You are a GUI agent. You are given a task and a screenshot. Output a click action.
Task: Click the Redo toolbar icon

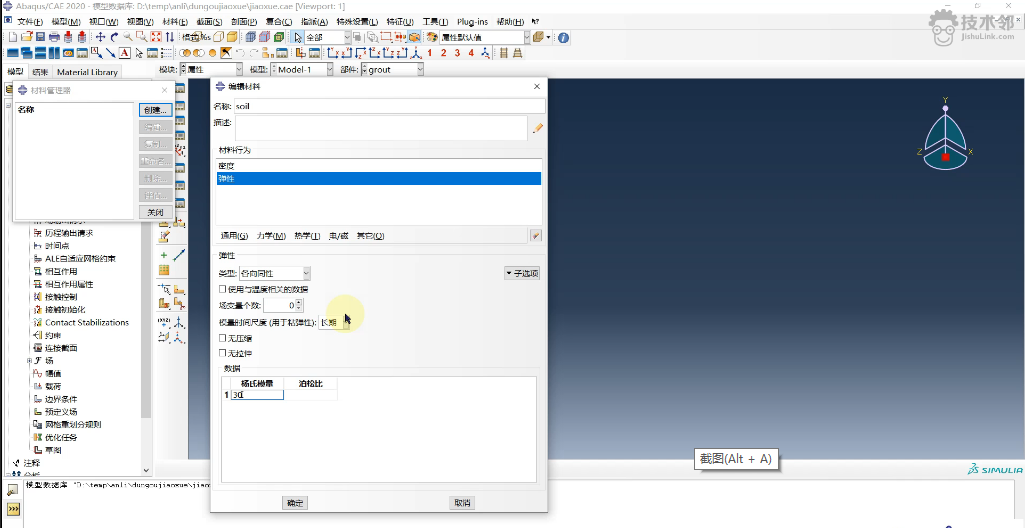253,53
